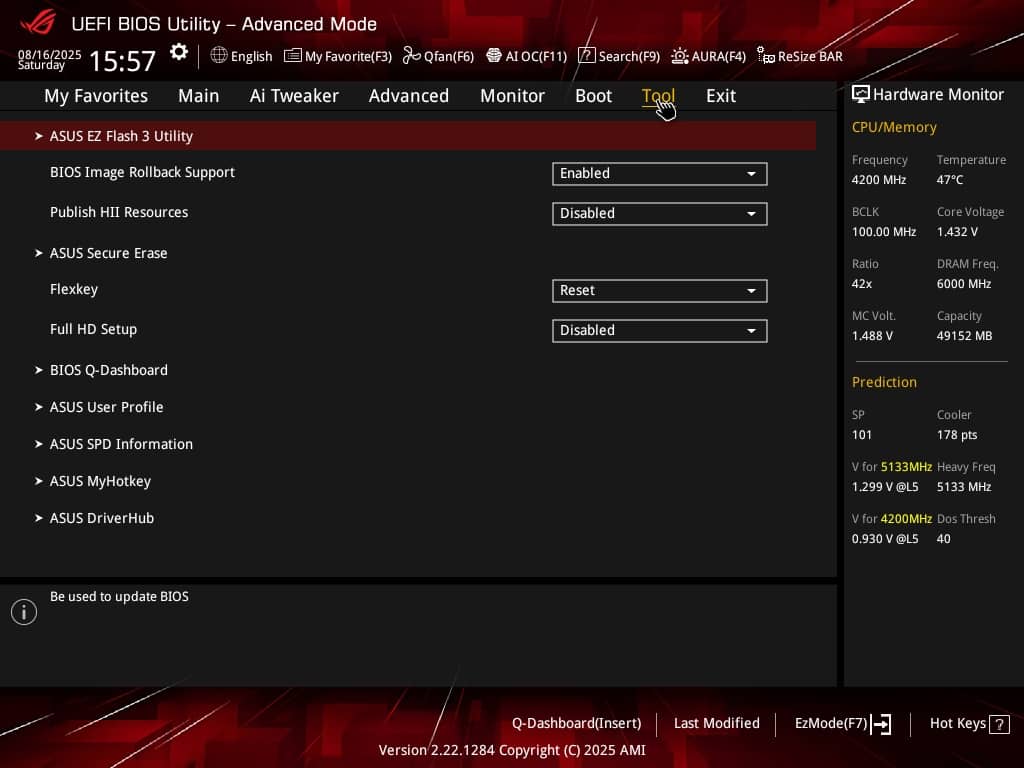
Task: Open the My Favorites tab
Action: [x=96, y=96]
